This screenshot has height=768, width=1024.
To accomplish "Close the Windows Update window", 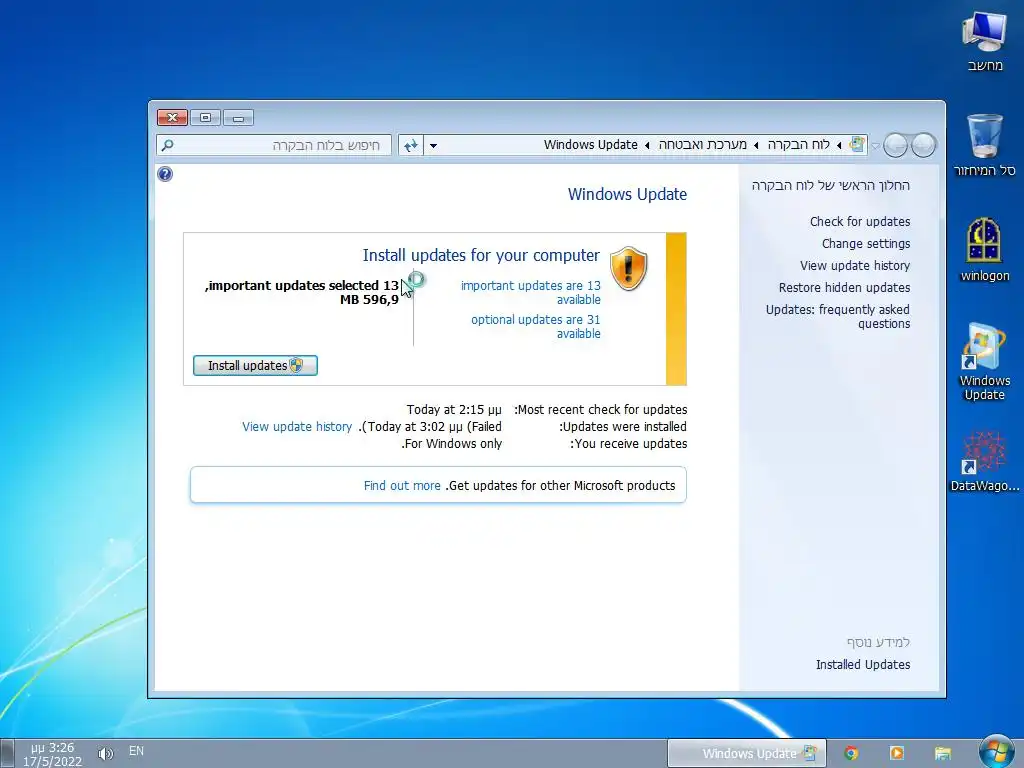I will (172, 118).
